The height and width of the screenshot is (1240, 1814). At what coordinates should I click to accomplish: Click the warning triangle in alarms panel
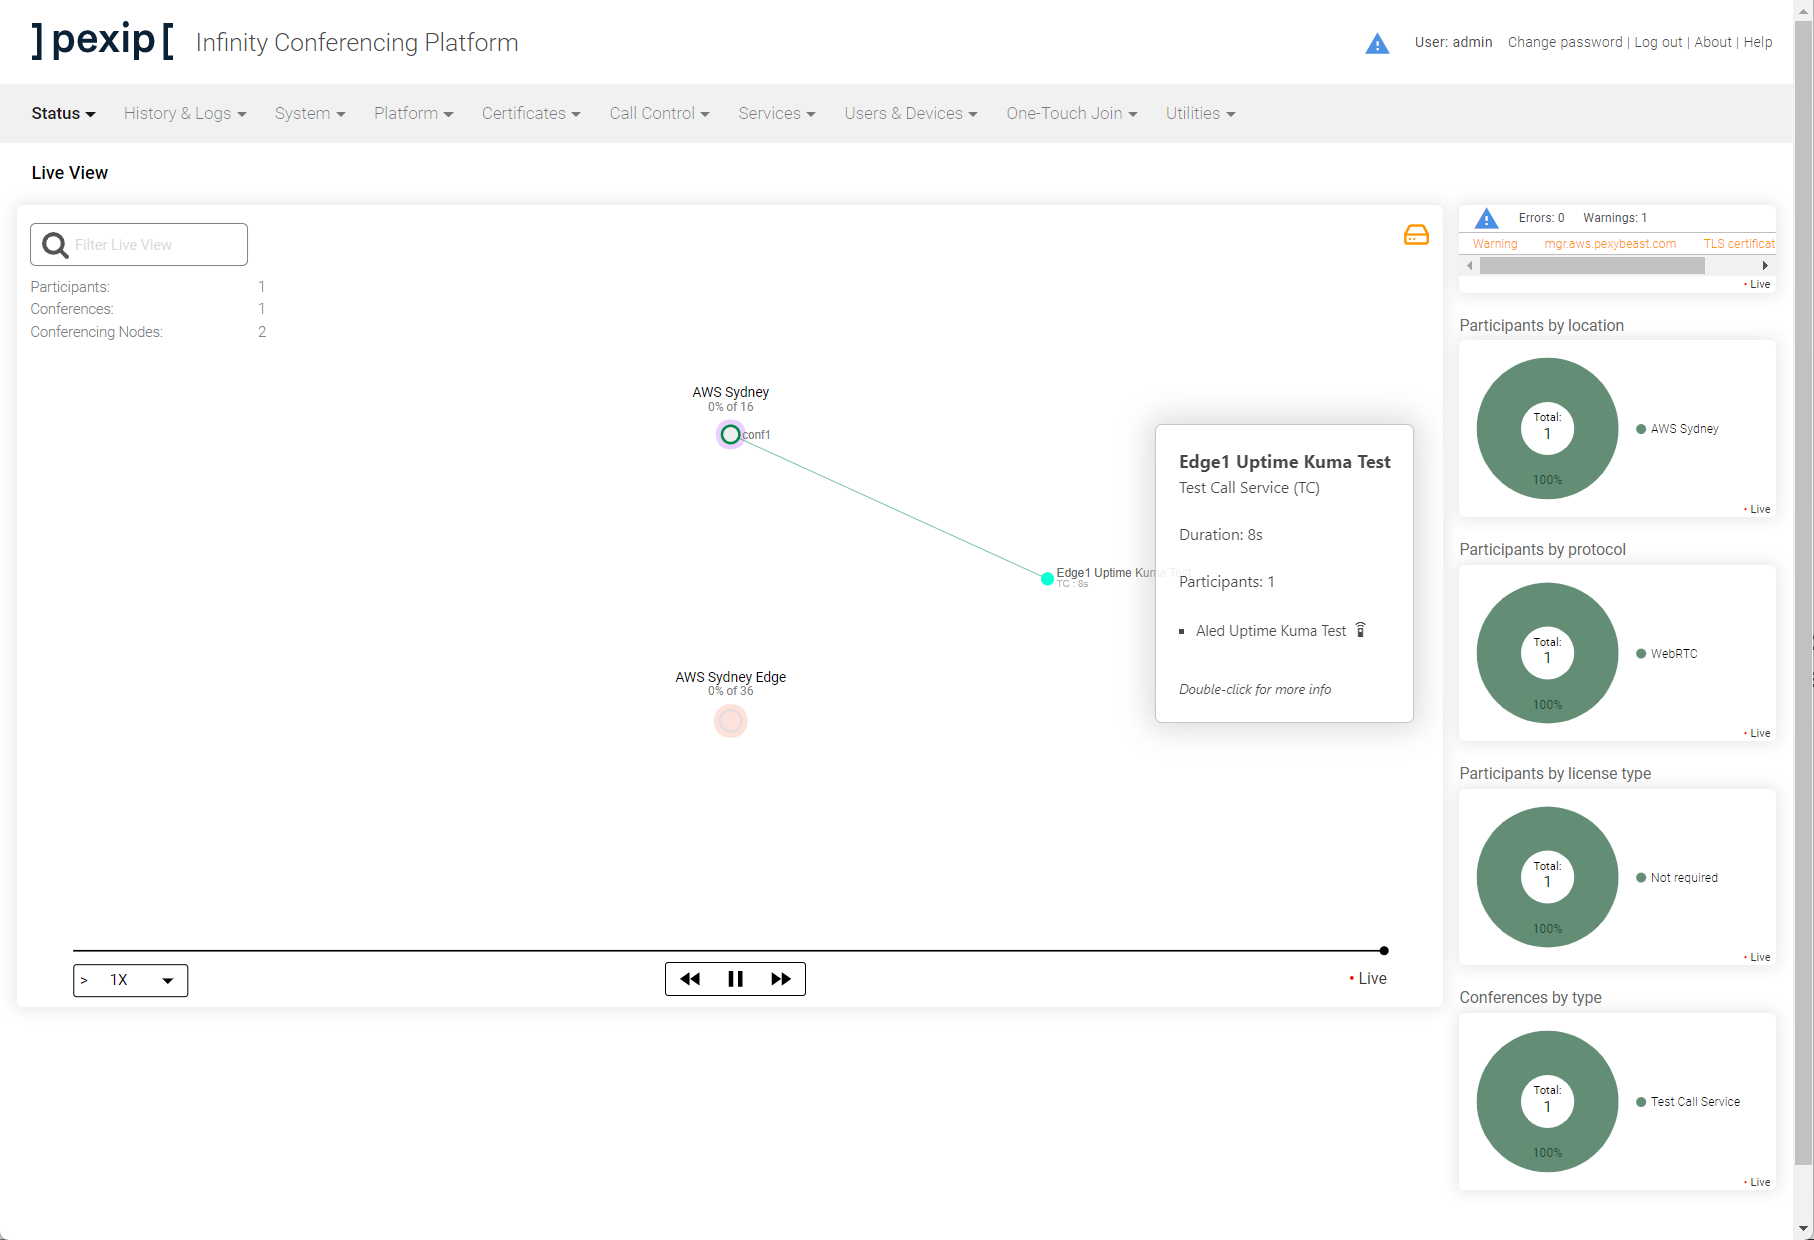tap(1487, 218)
